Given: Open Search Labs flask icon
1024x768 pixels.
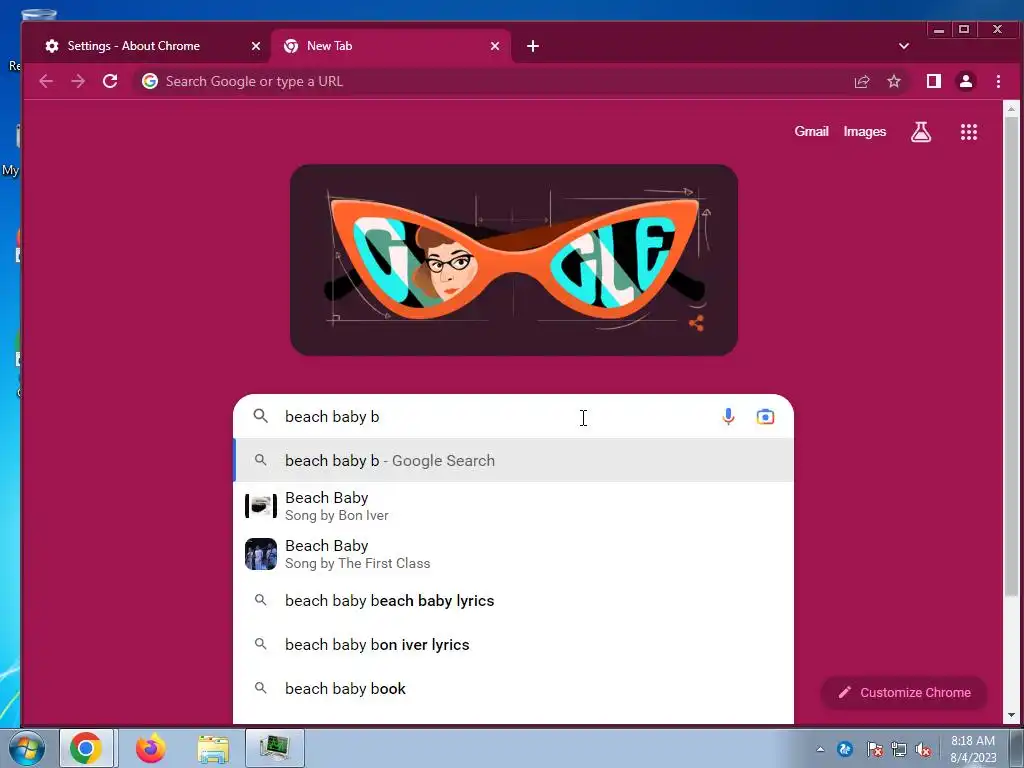Looking at the screenshot, I should 921,132.
